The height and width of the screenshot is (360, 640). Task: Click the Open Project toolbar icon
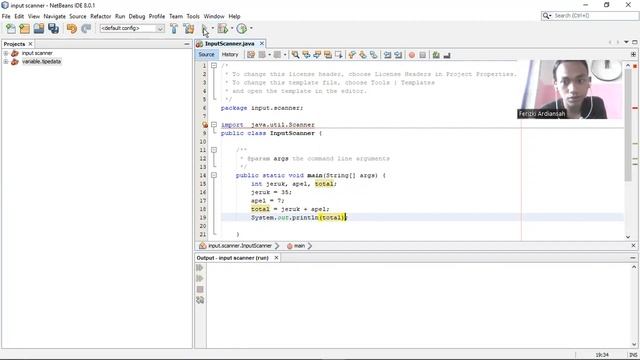point(39,29)
